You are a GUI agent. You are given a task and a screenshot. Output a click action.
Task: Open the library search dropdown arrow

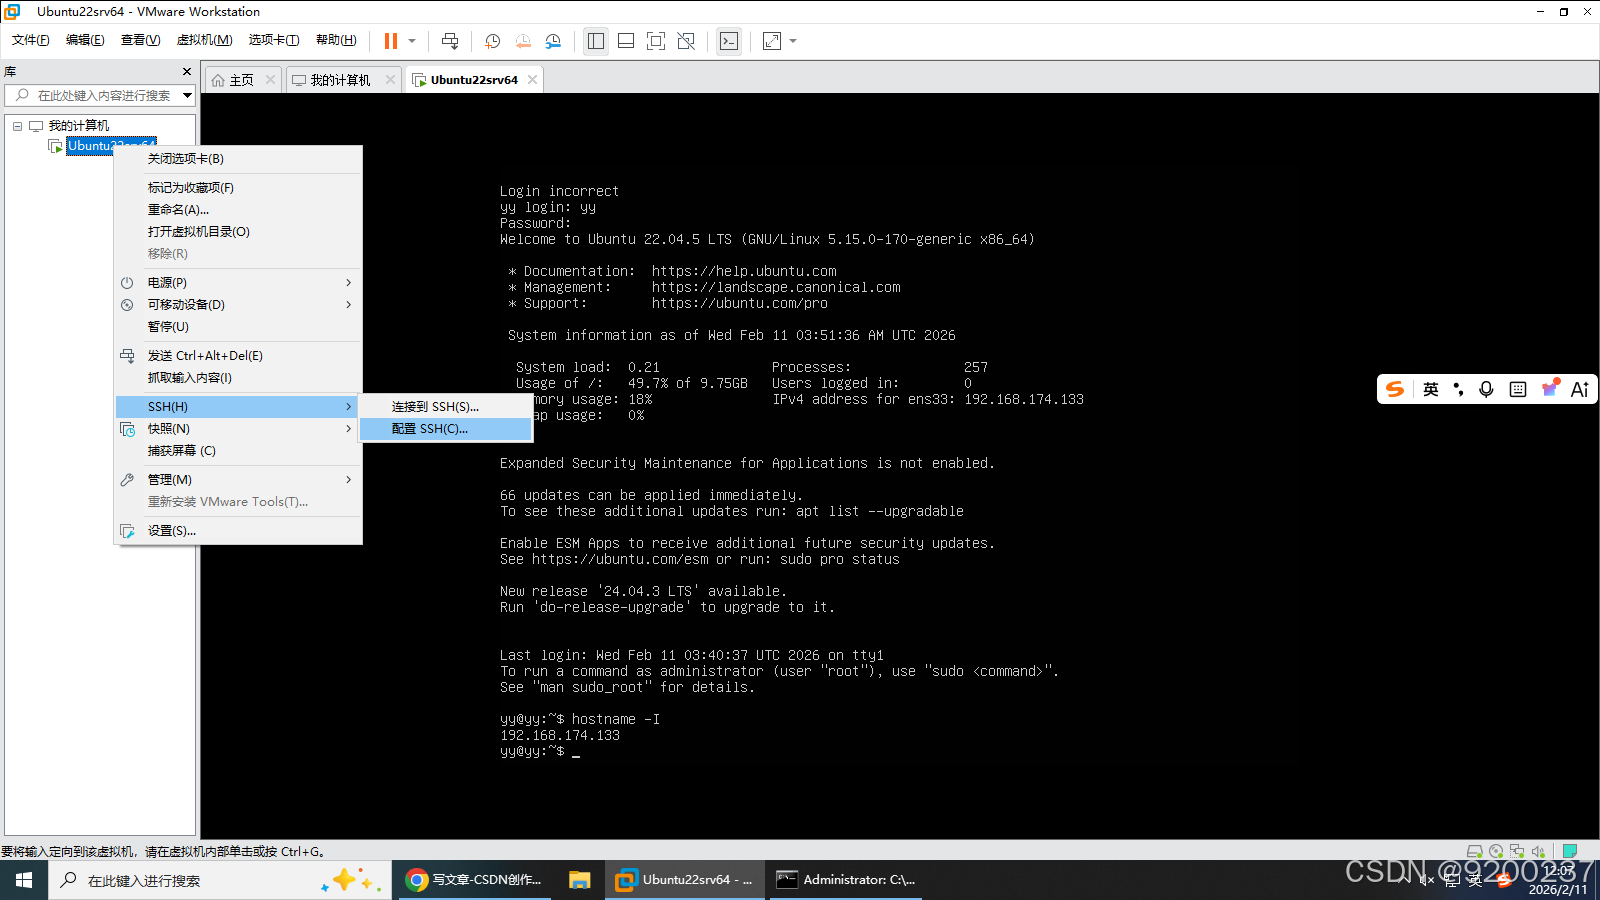[187, 95]
